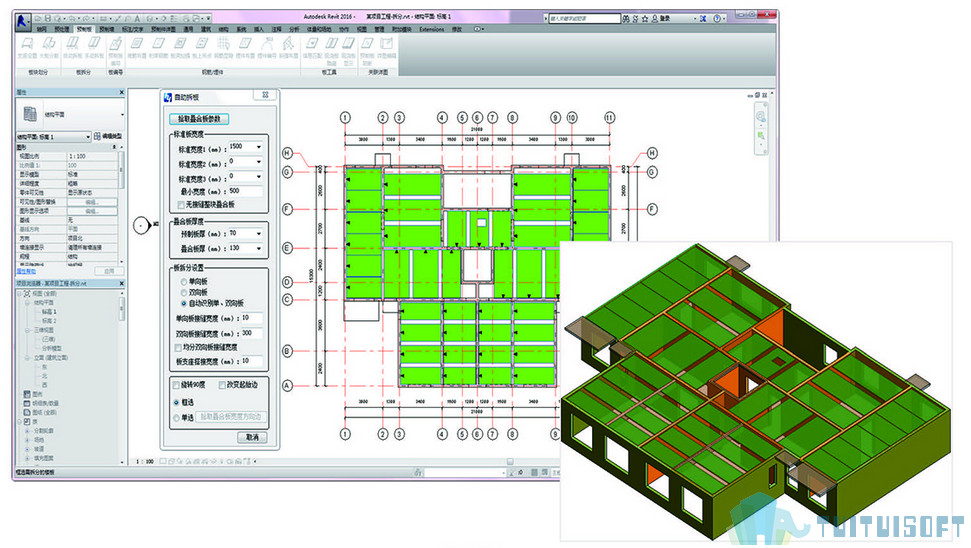Click the first ribbon icon in 板块划分 panel
The width and height of the screenshot is (971, 548).
[x=27, y=44]
